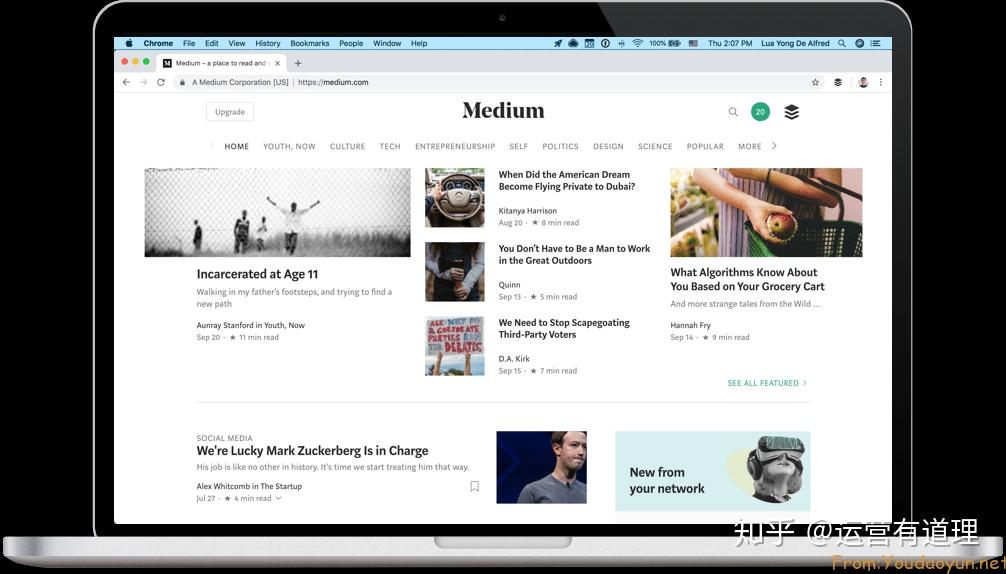Click the protest sign article thumbnail

(454, 346)
